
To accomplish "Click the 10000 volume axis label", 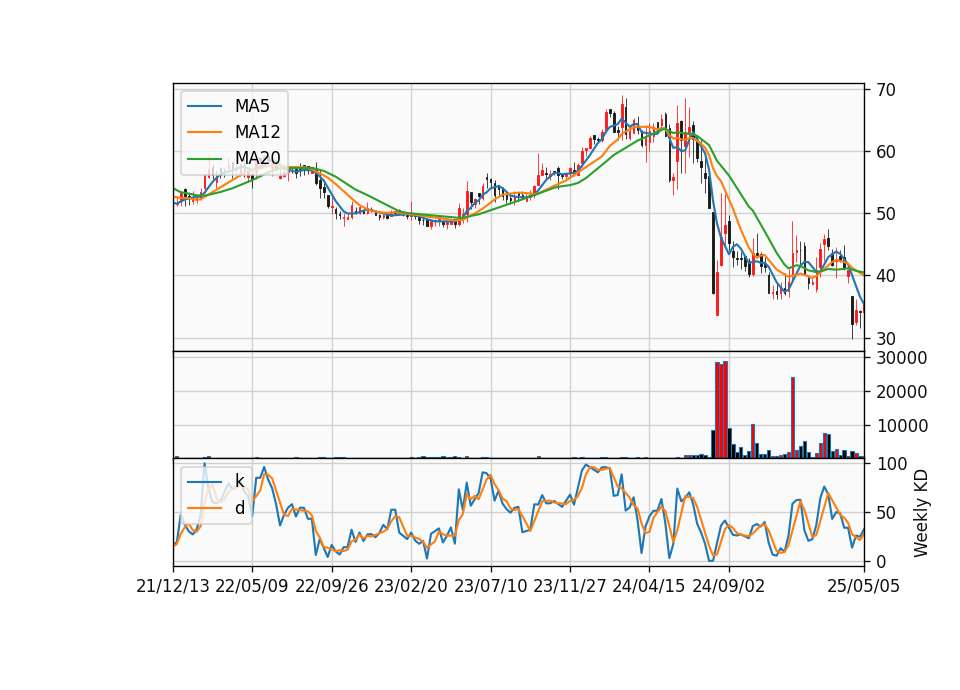I will (x=901, y=426).
